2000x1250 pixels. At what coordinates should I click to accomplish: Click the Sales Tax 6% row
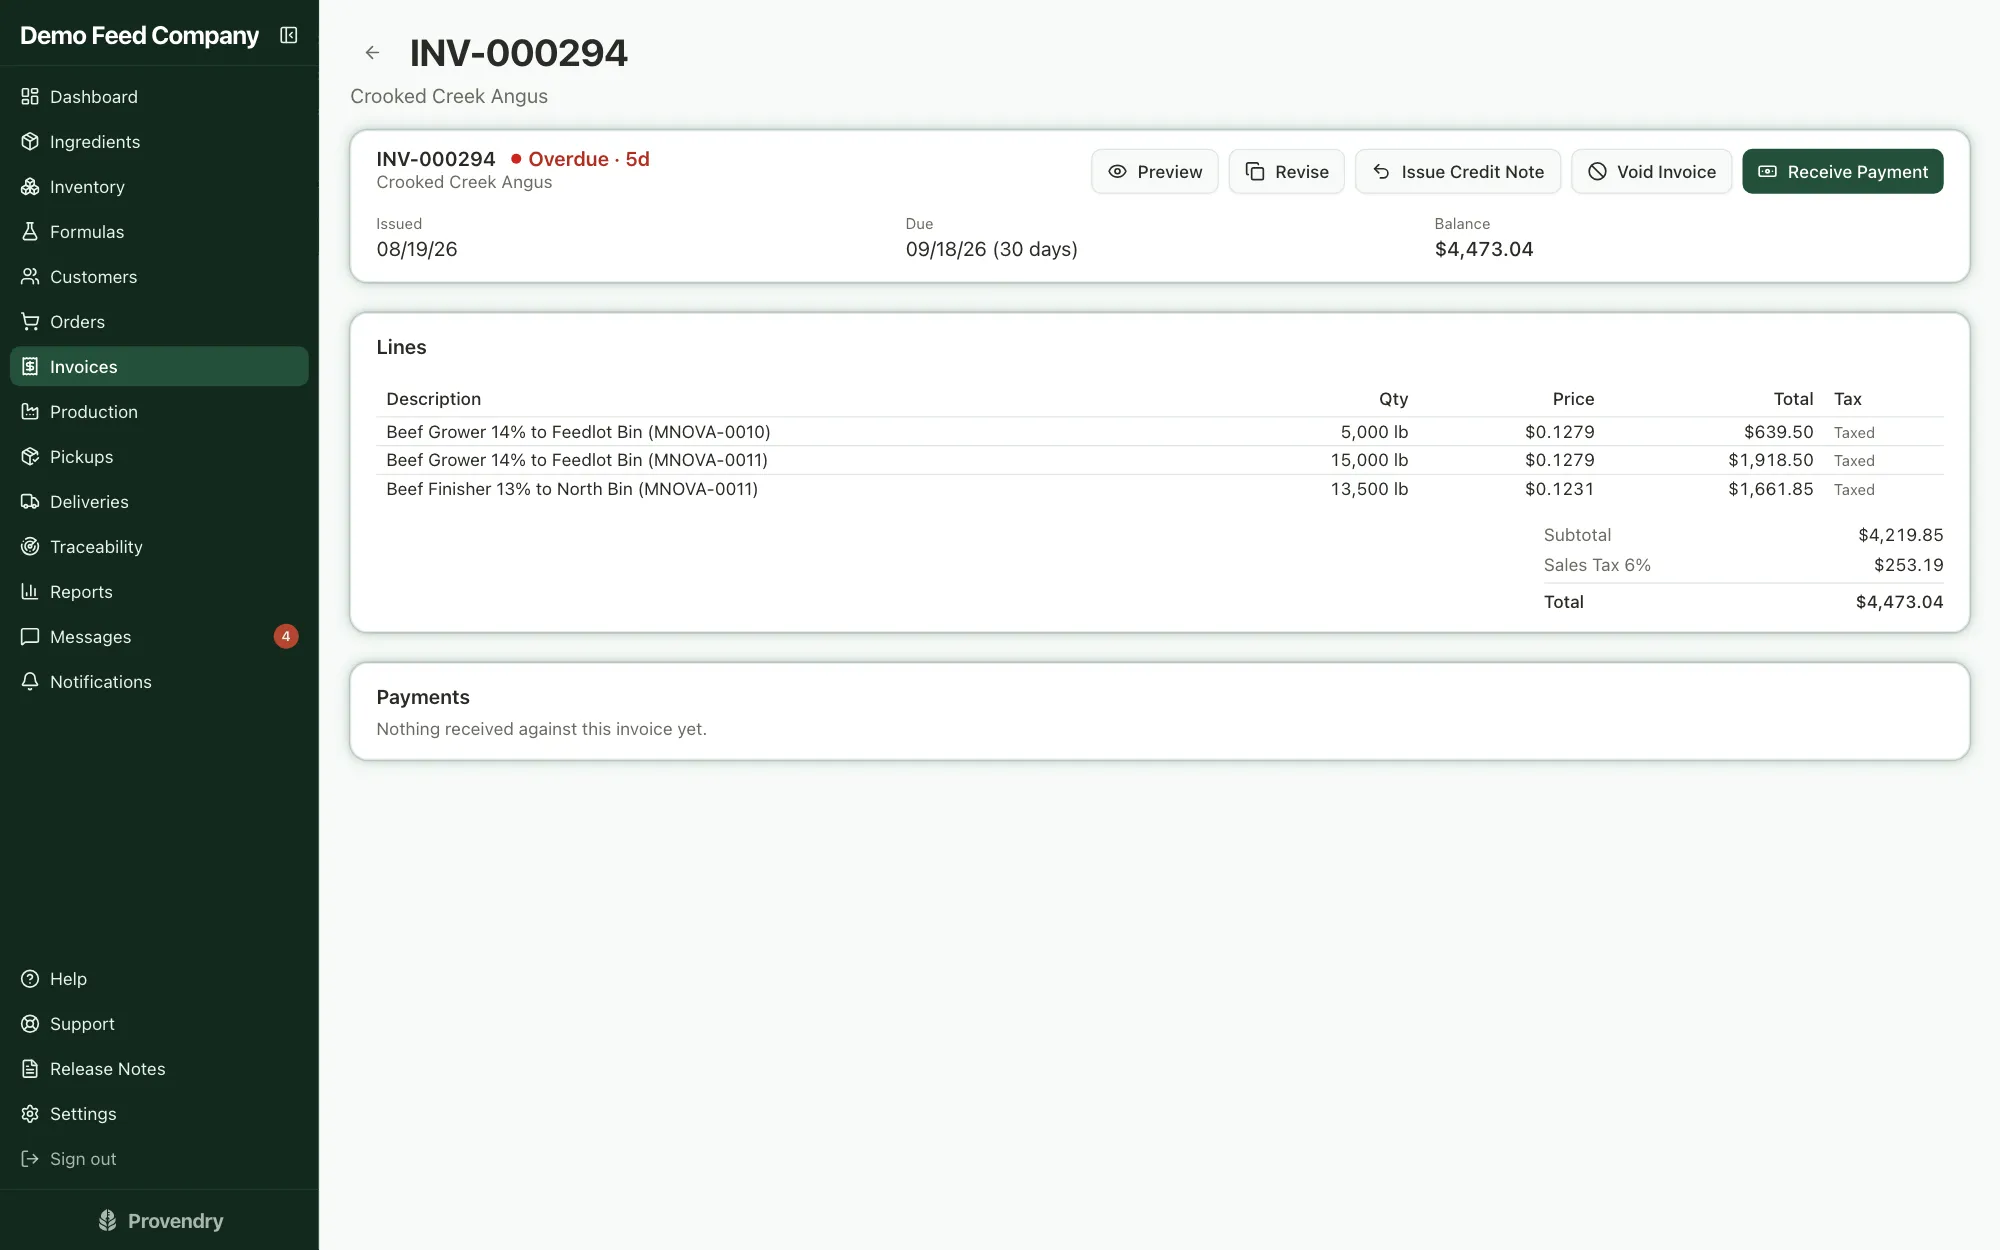pos(1743,566)
